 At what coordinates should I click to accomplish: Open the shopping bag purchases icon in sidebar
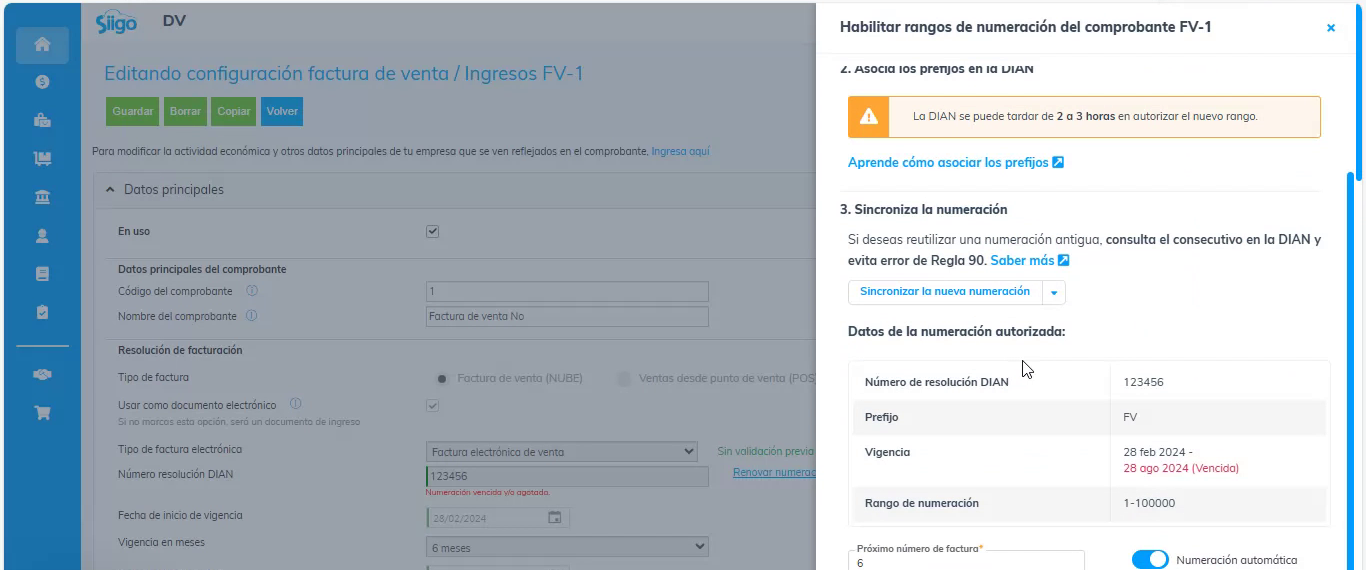pyautogui.click(x=42, y=121)
